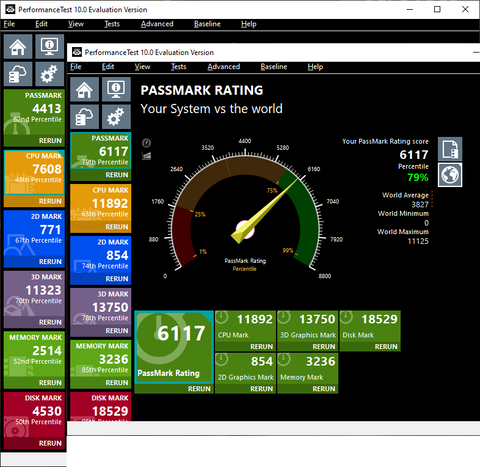Rerun Disk Mark under the 4530 score
This screenshot has height=467, width=480.
click(x=50, y=443)
